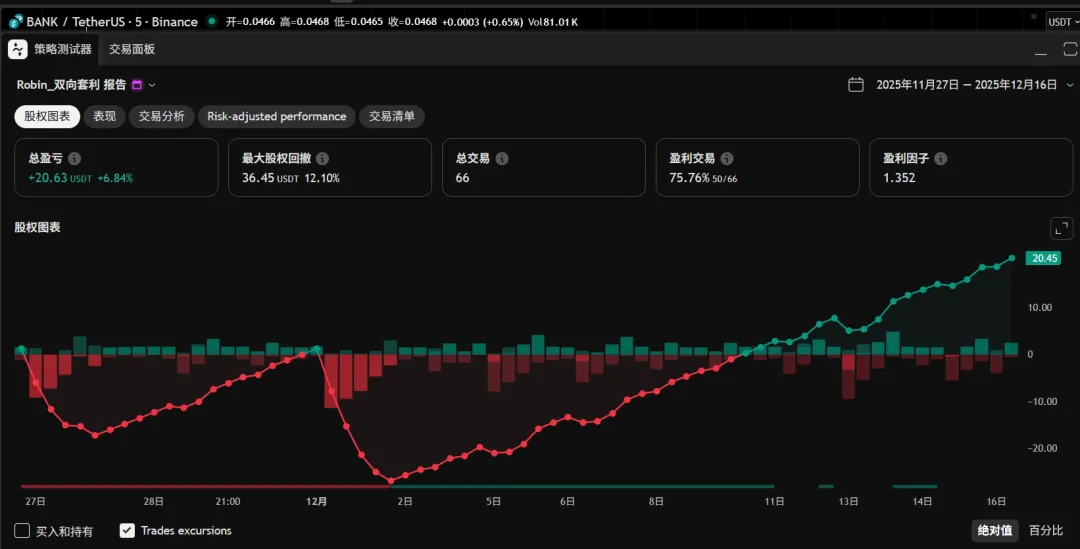Open the USDT currency dropdown
Screen dimensions: 1080x549
pos(1060,22)
